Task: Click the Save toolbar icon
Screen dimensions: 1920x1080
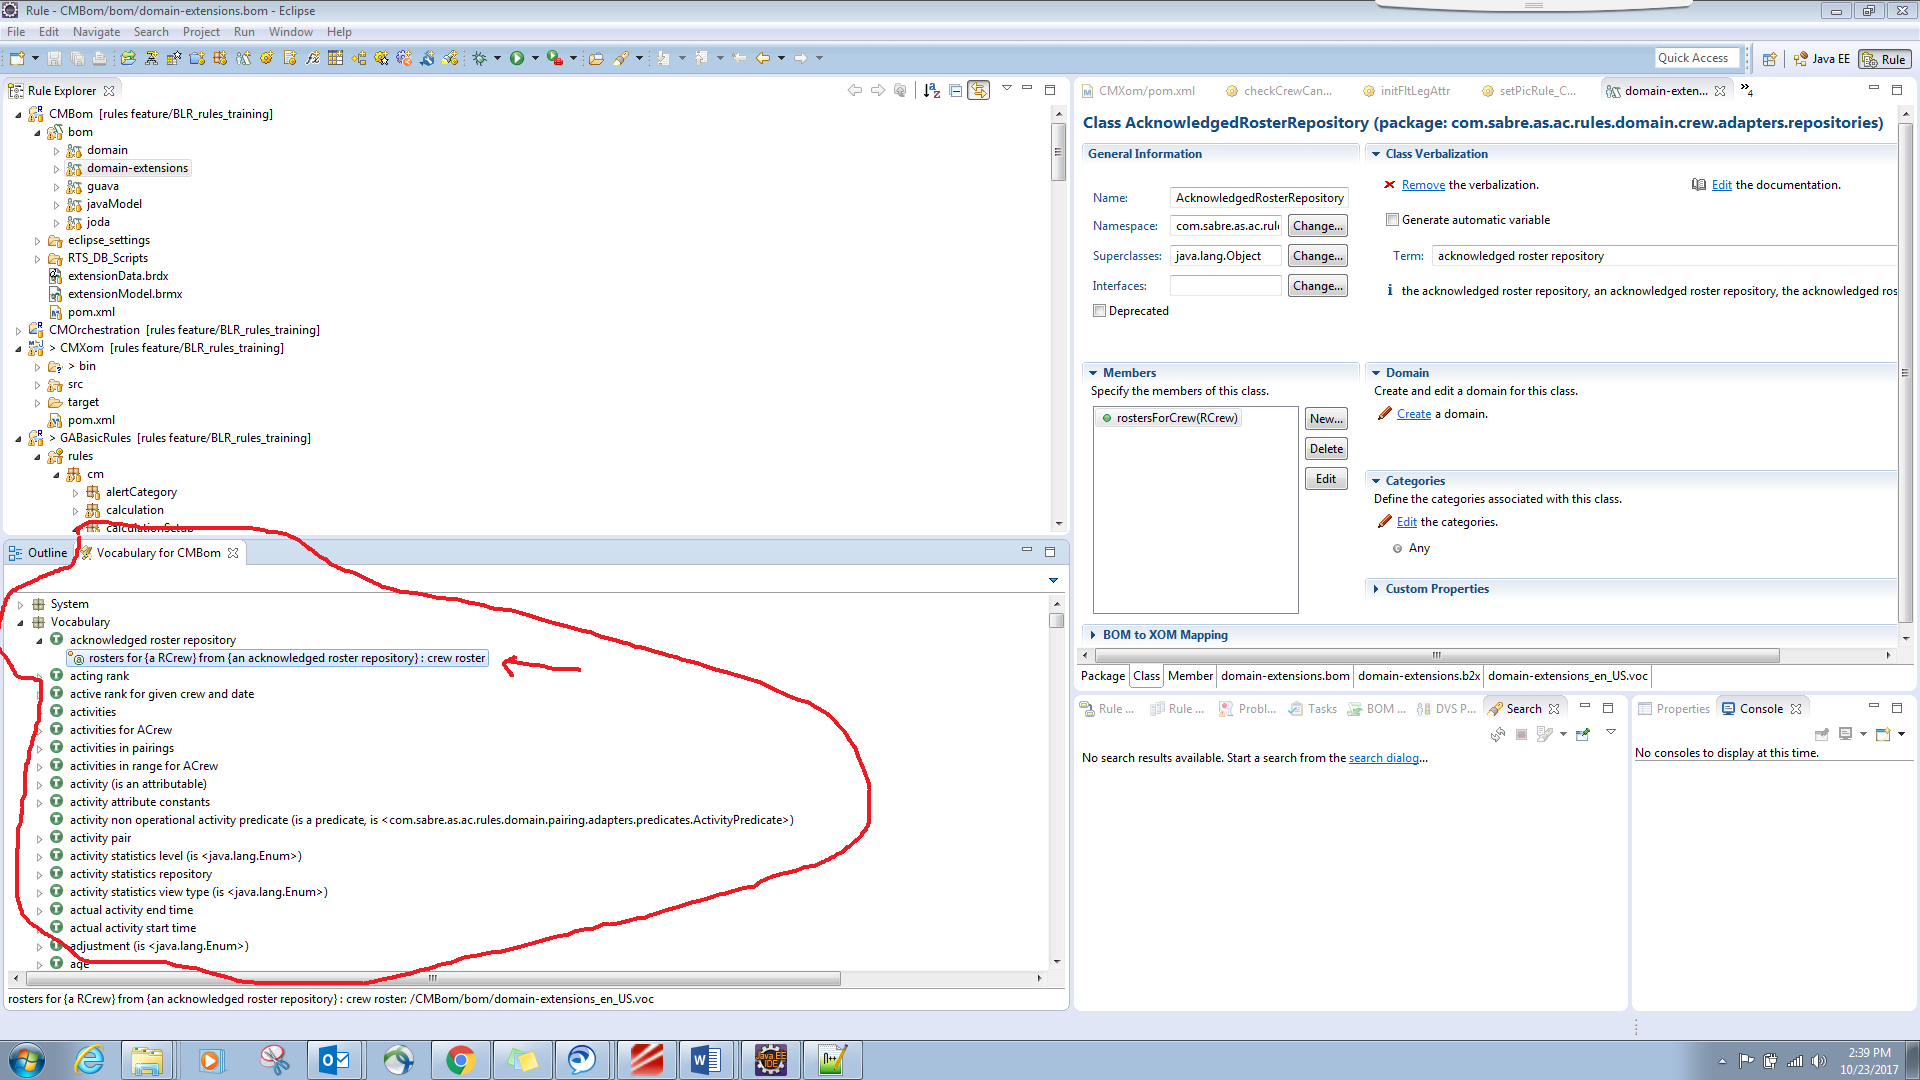Action: pos(54,58)
